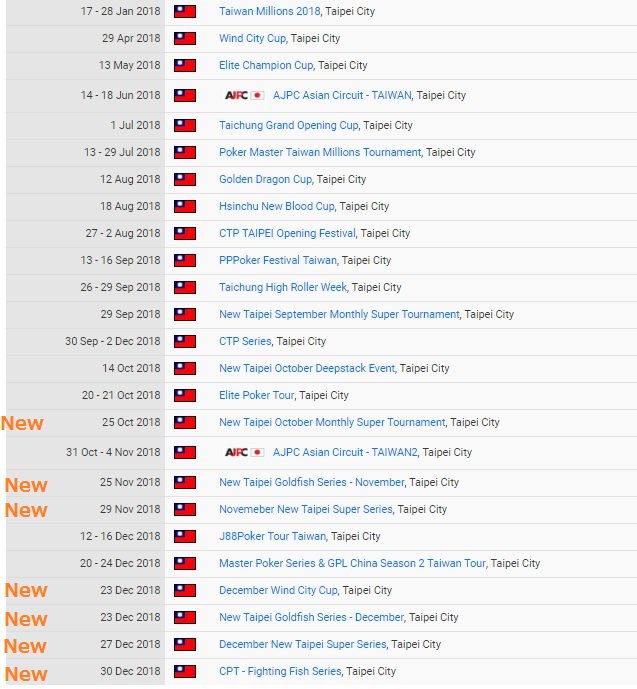Select the date 13 May 2018
The height and width of the screenshot is (689, 637).
point(130,65)
